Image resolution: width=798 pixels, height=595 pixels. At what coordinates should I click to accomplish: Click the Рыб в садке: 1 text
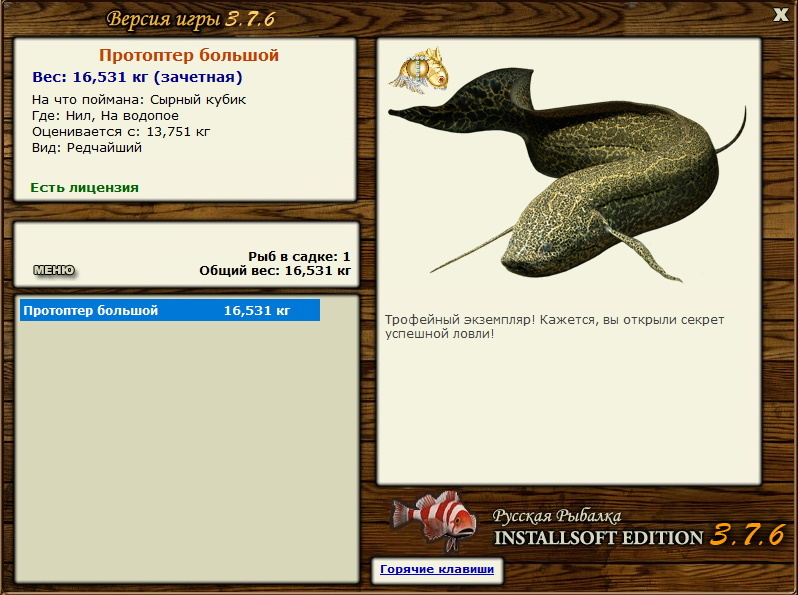[299, 256]
